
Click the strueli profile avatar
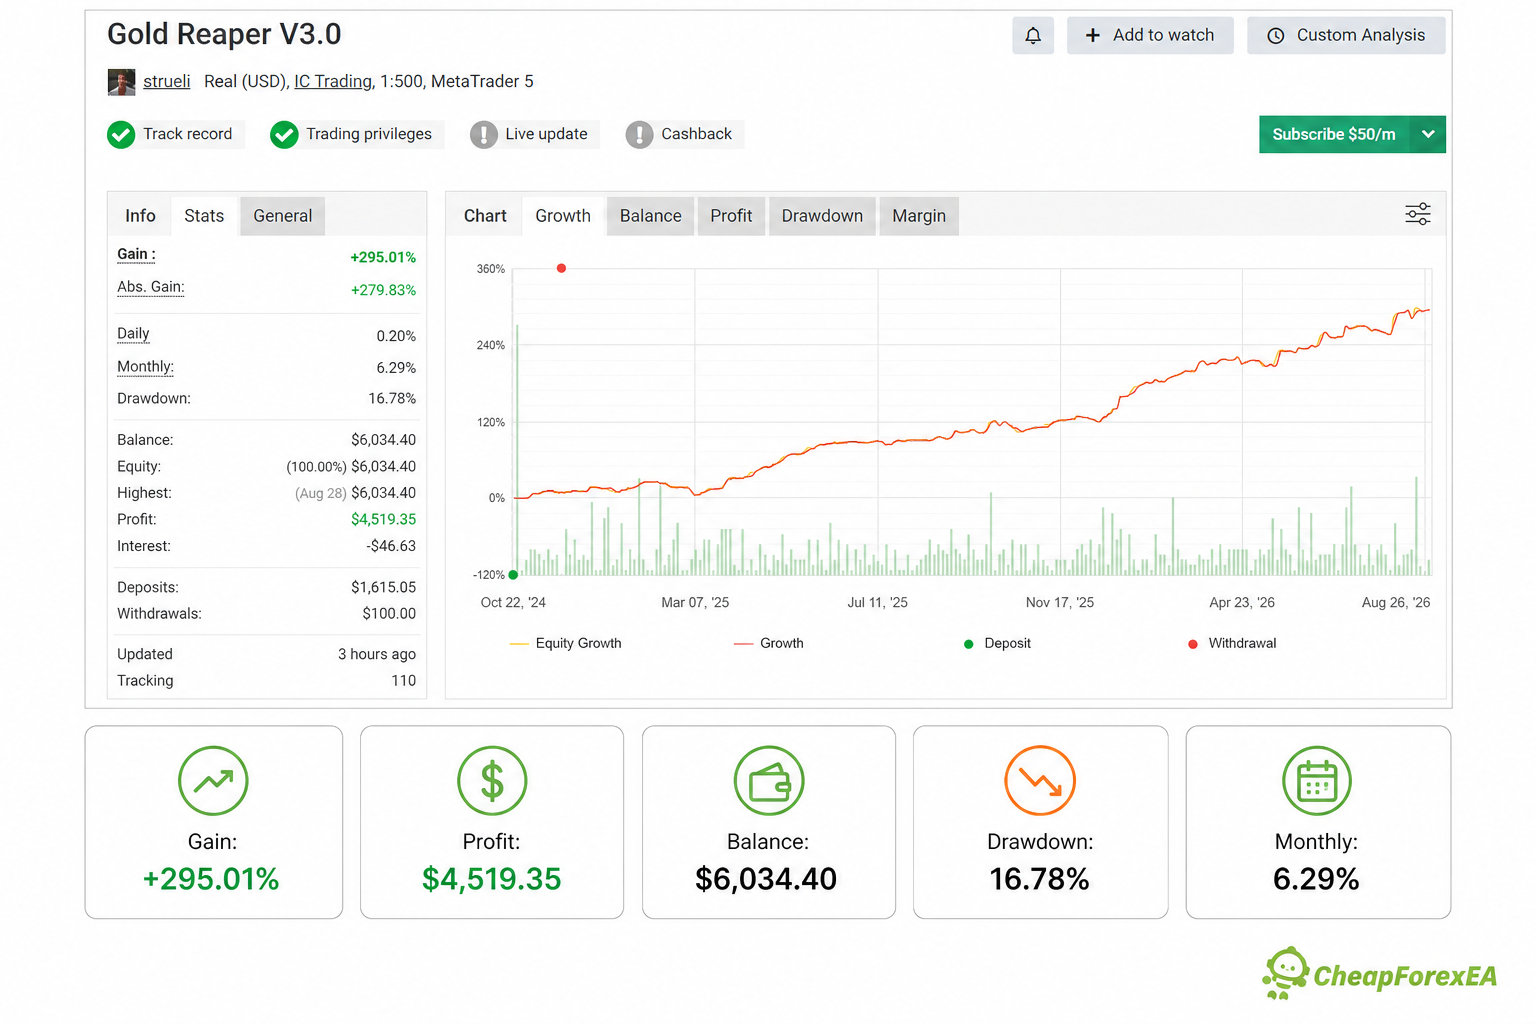(x=121, y=82)
